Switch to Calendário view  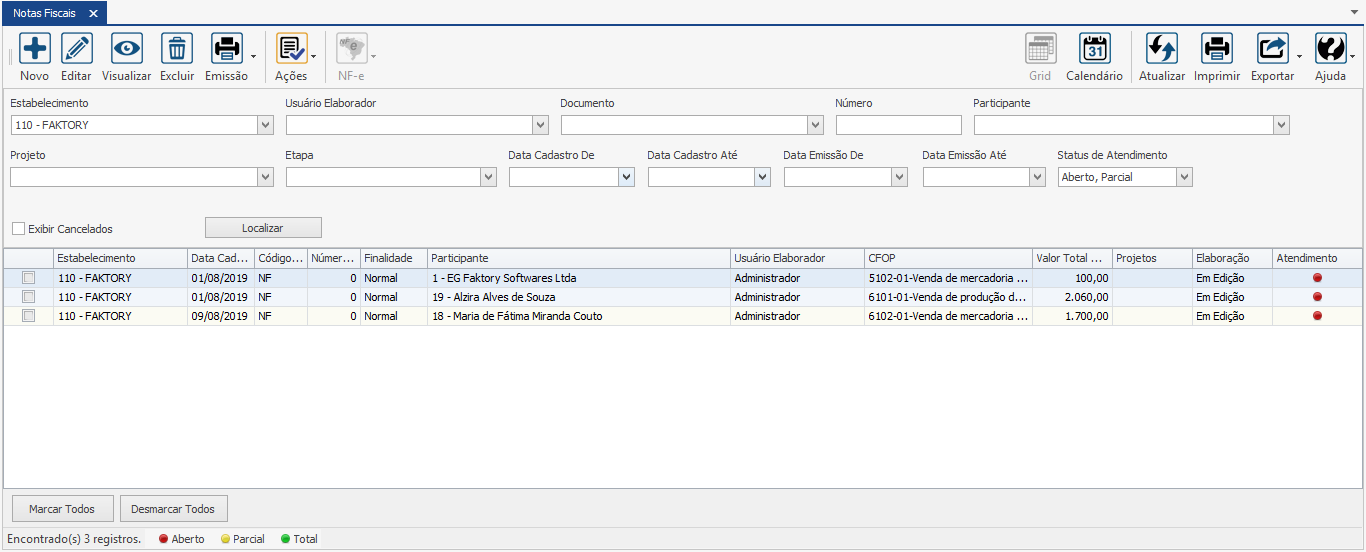[1095, 48]
